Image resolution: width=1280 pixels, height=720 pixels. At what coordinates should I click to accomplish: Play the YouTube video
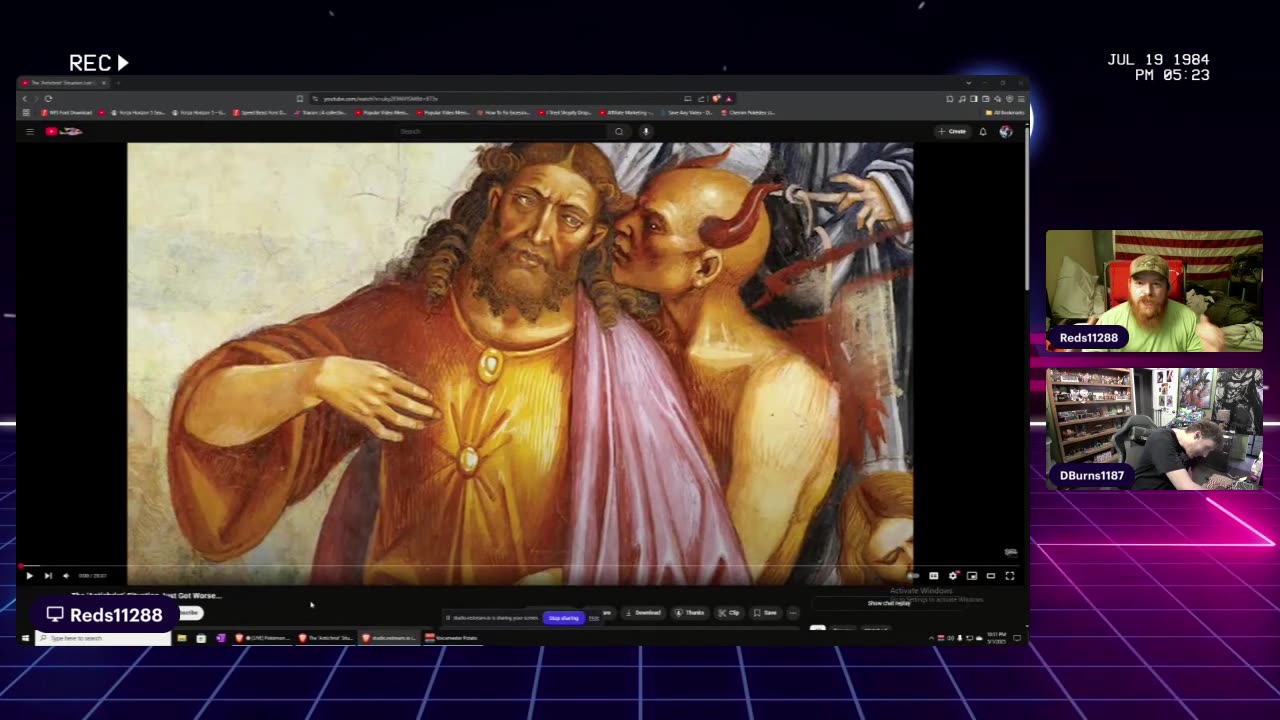click(x=29, y=576)
